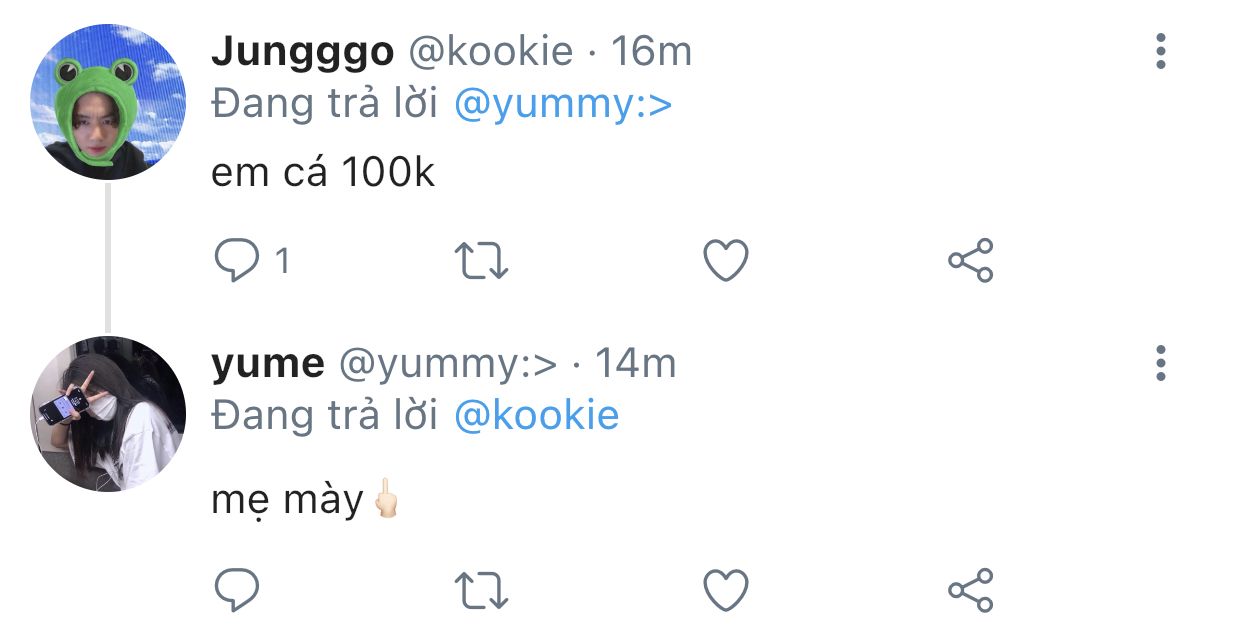Like yume's reply with heart icon
This screenshot has height=630, width=1242.
click(726, 590)
